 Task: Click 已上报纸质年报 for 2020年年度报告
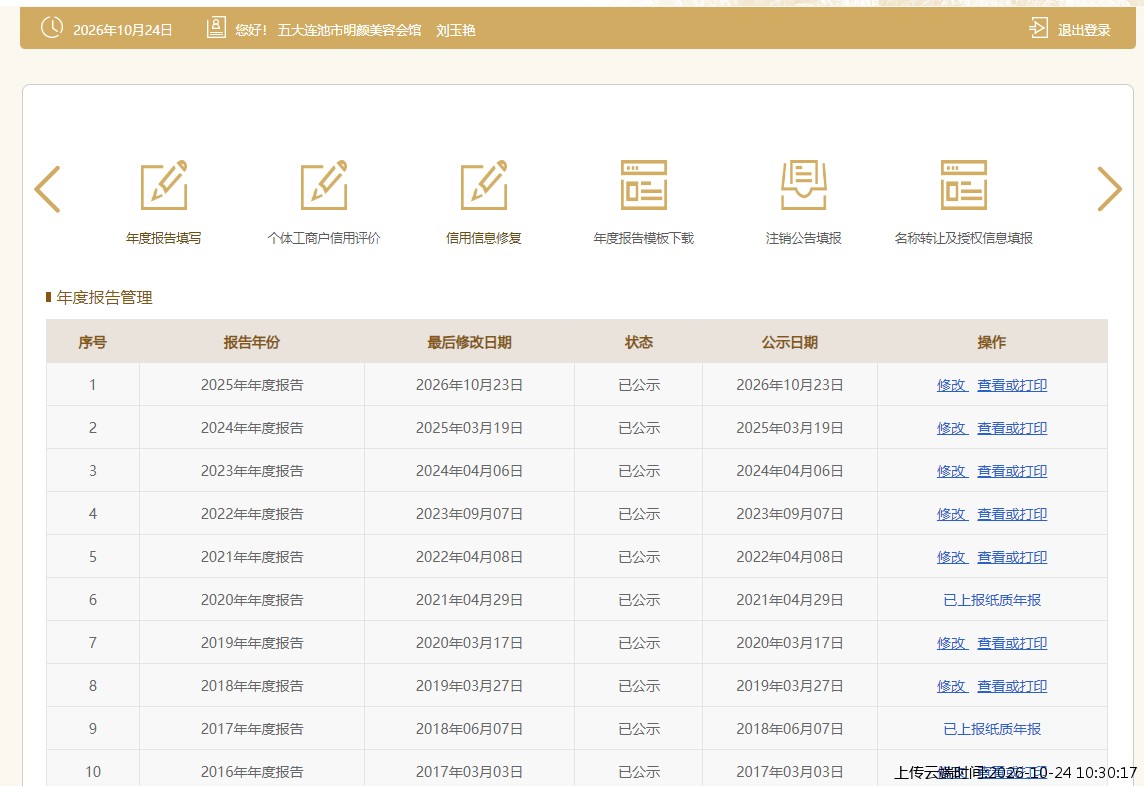tap(992, 600)
